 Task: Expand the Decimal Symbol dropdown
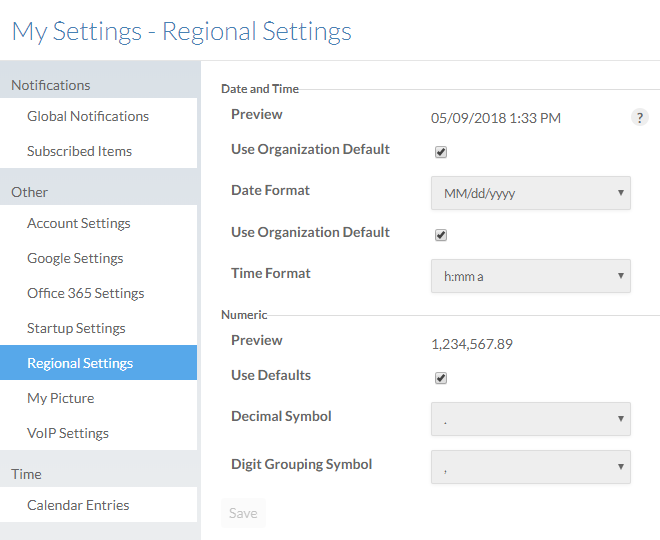(530, 419)
